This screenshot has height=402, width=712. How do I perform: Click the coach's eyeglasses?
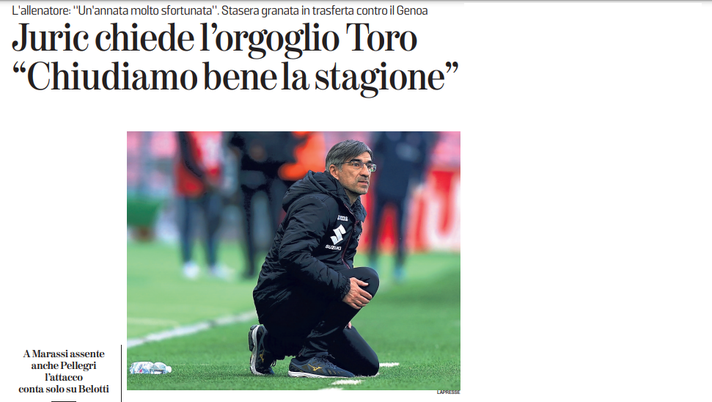[x=362, y=167]
